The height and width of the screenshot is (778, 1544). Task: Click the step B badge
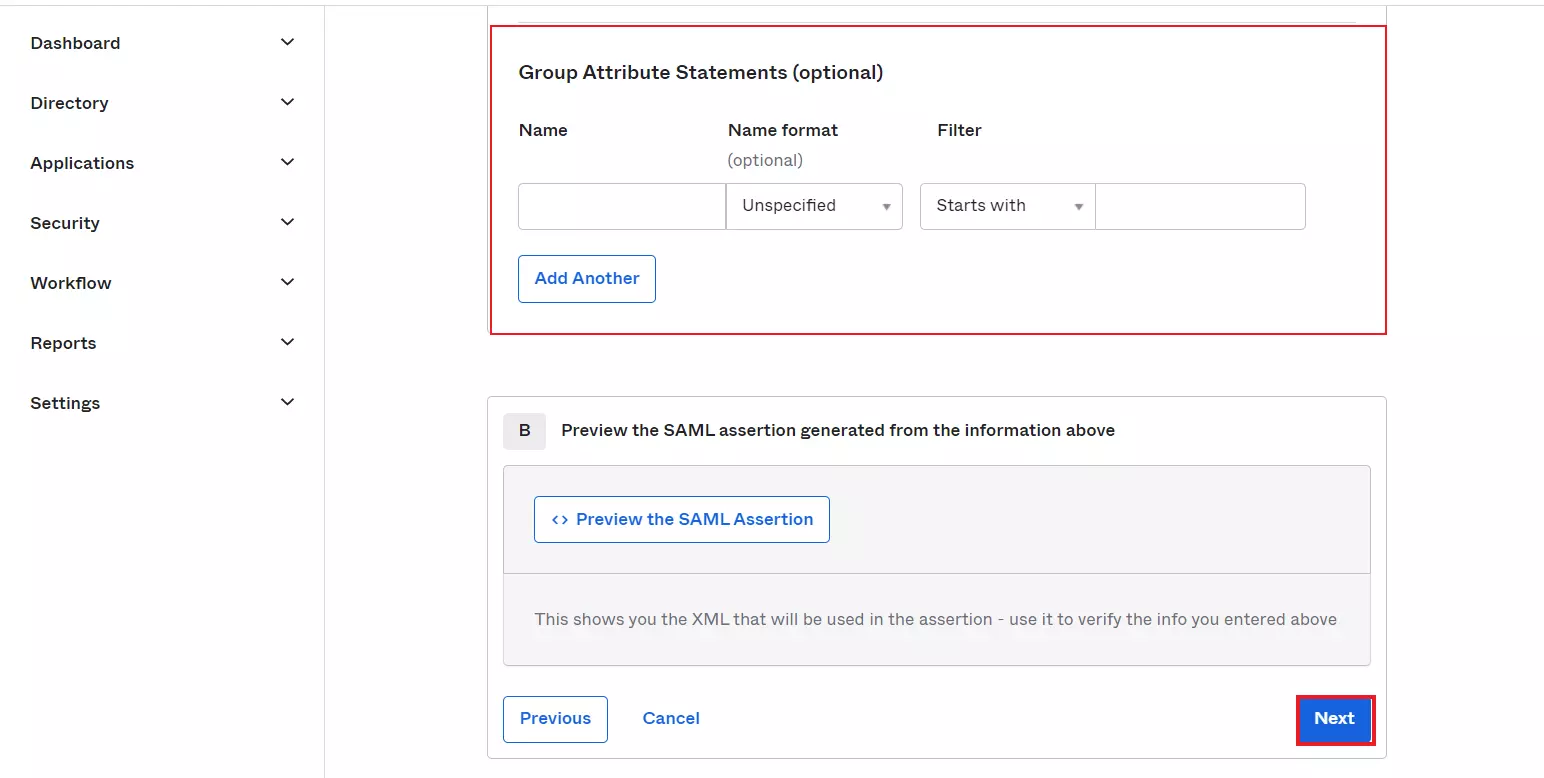(x=524, y=431)
